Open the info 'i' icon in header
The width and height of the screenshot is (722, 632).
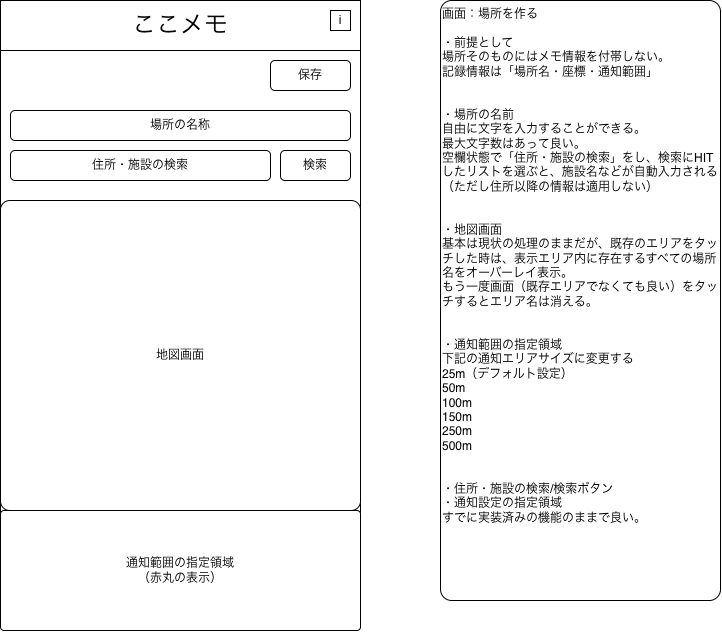pyautogui.click(x=340, y=20)
